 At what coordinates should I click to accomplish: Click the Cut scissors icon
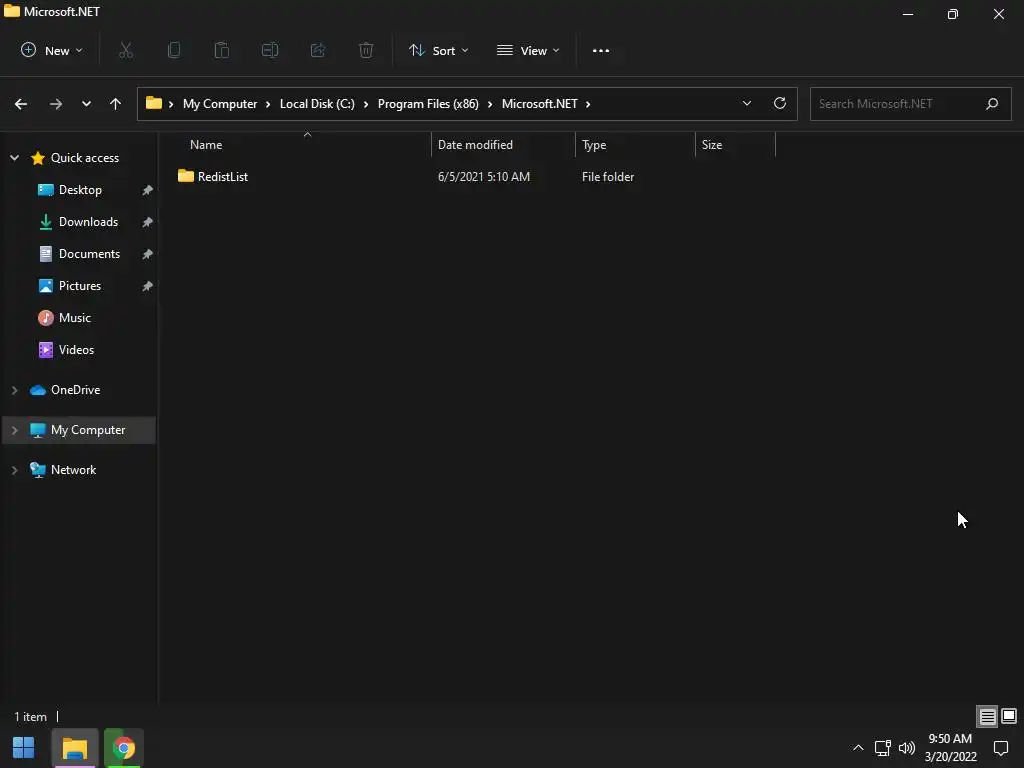pyautogui.click(x=126, y=50)
